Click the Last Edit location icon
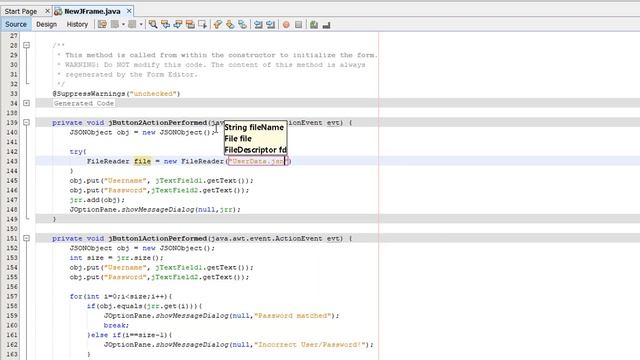 point(102,24)
